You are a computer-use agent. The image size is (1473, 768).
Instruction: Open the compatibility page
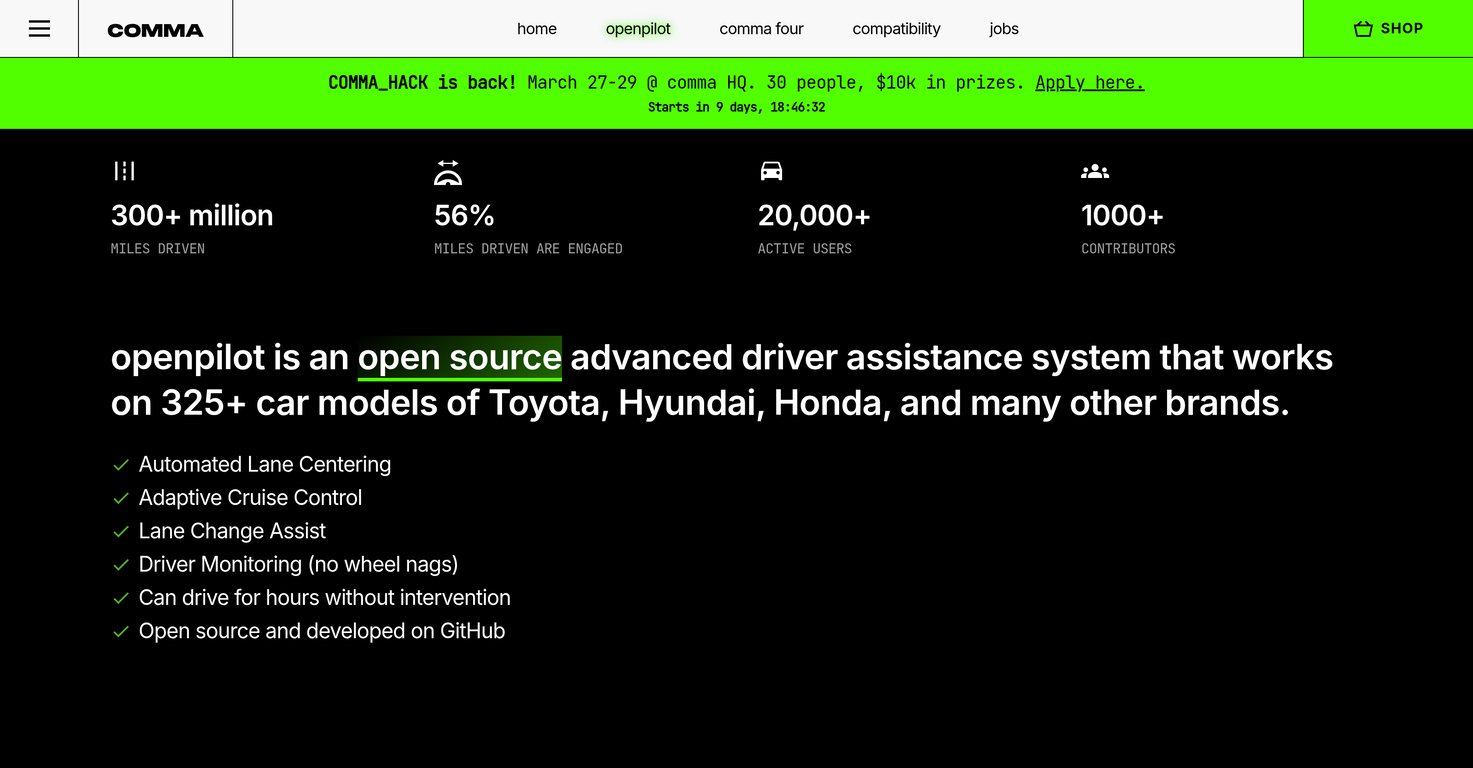896,29
